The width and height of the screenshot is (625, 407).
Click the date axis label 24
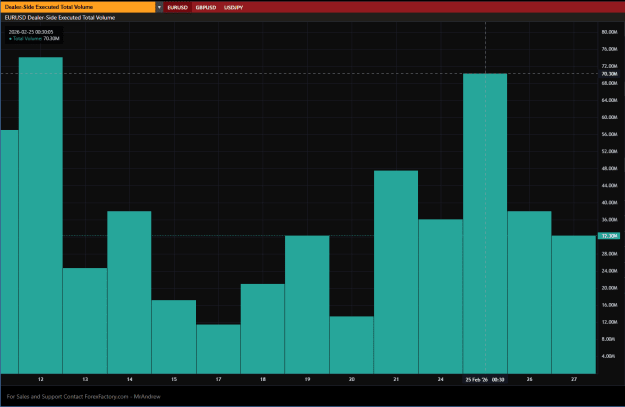tap(440, 379)
